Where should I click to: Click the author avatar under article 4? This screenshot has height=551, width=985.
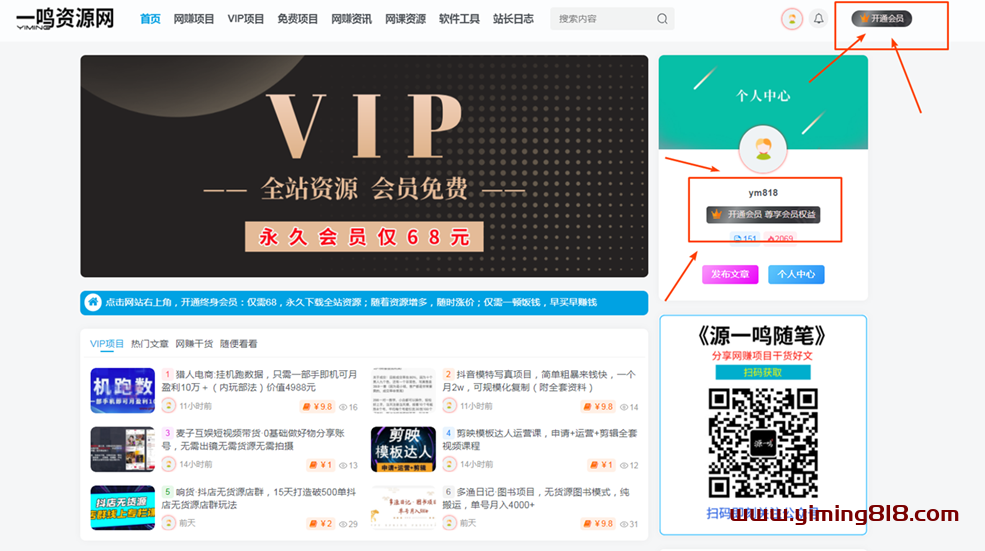point(450,465)
